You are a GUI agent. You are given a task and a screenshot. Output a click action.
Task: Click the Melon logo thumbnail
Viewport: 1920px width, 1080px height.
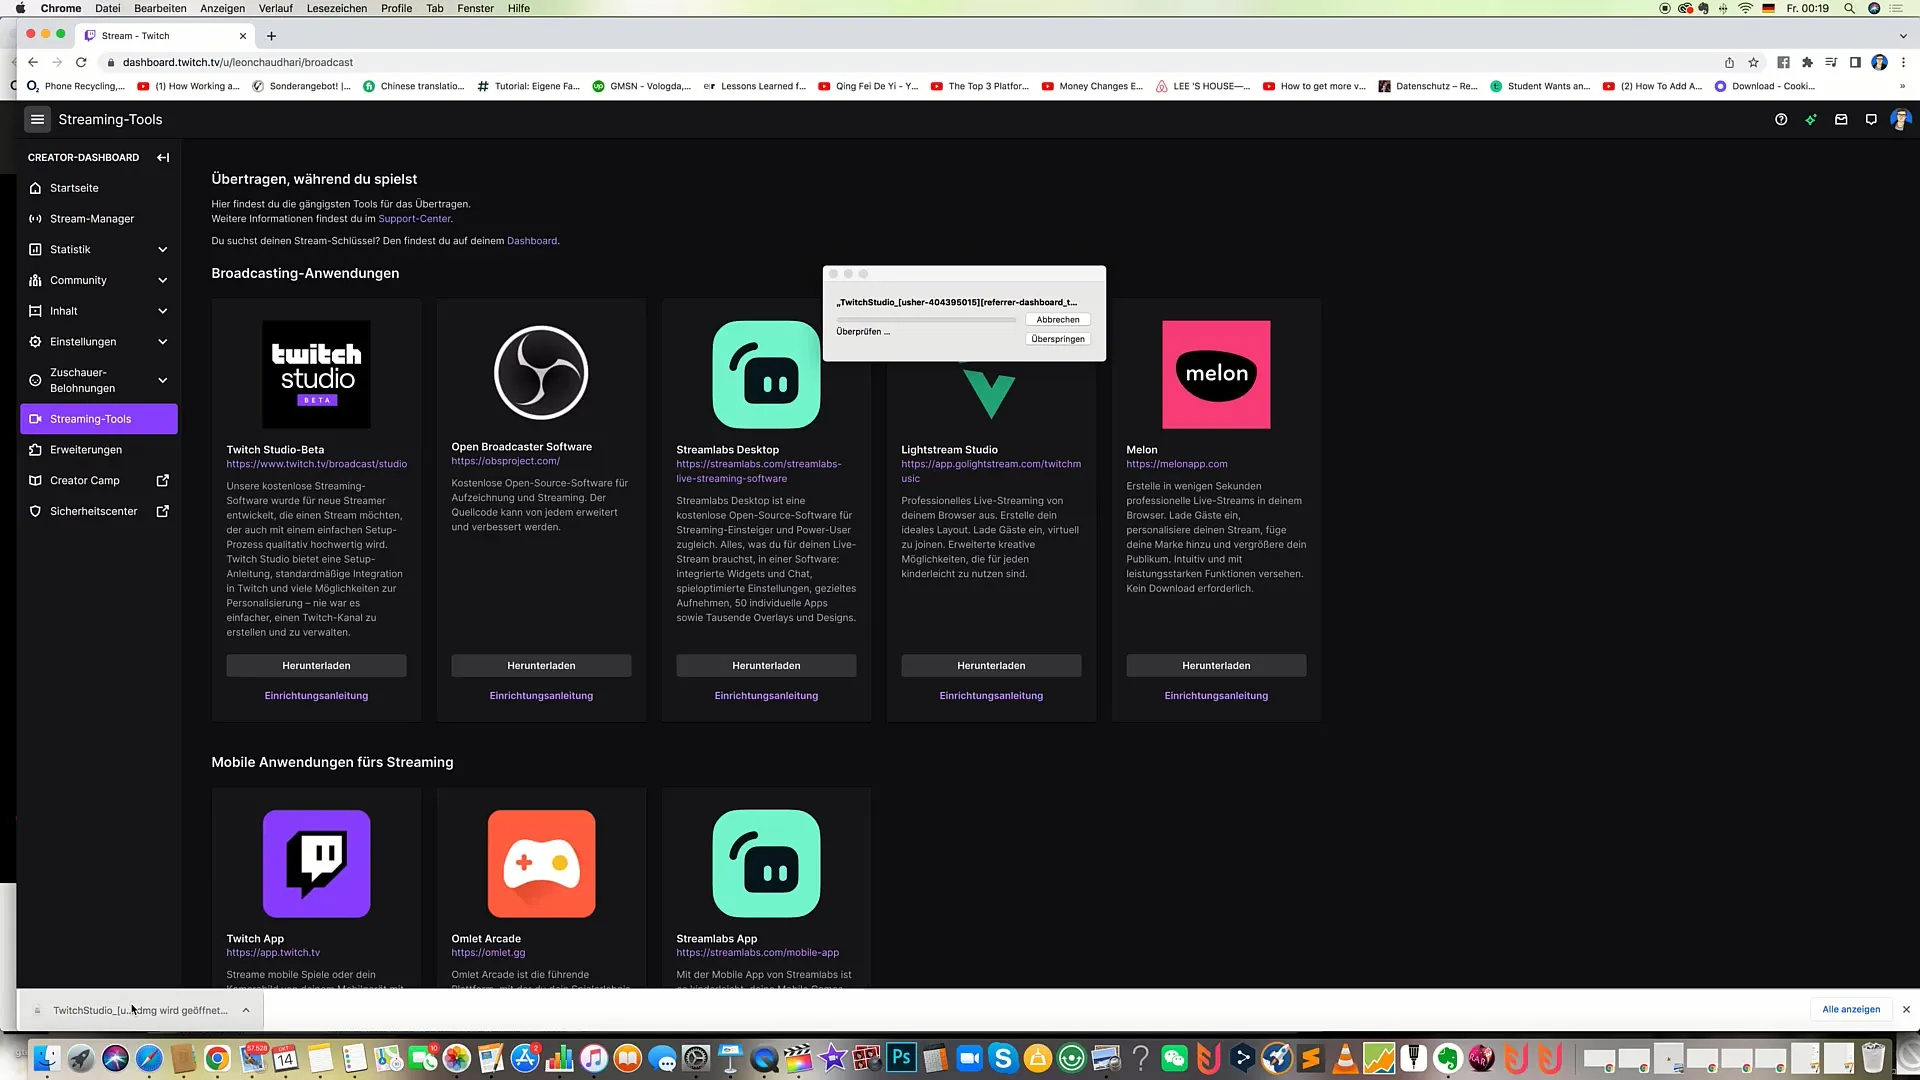[1216, 375]
